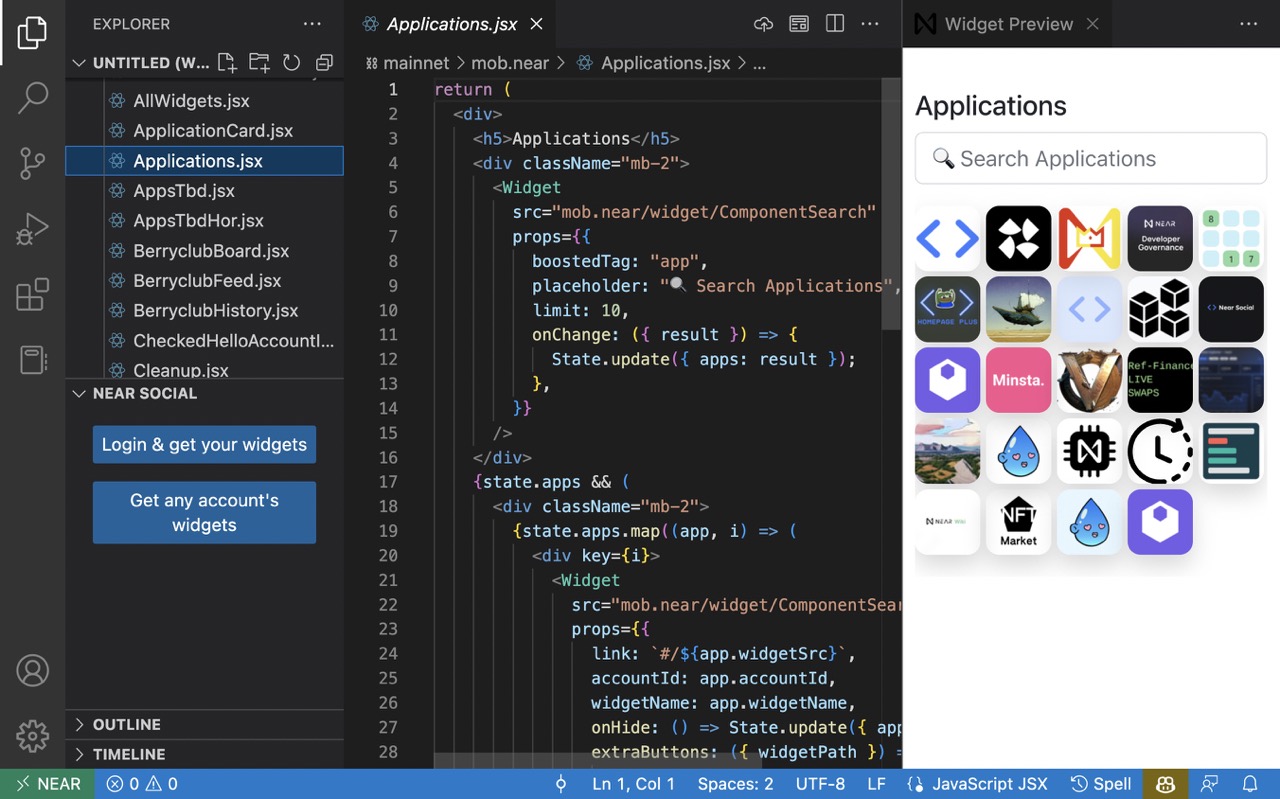This screenshot has height=799, width=1280.
Task: Click New Folder icon in Explorer header
Action: pyautogui.click(x=259, y=62)
